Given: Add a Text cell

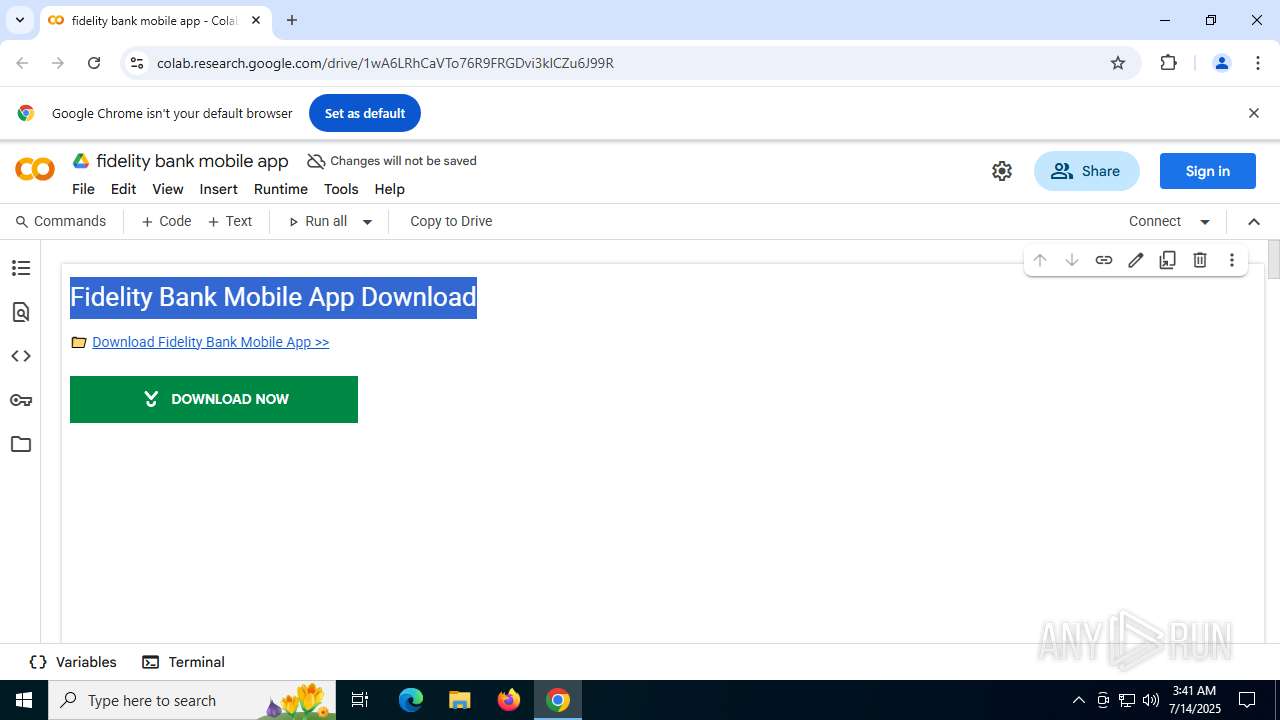Looking at the screenshot, I should (230, 221).
